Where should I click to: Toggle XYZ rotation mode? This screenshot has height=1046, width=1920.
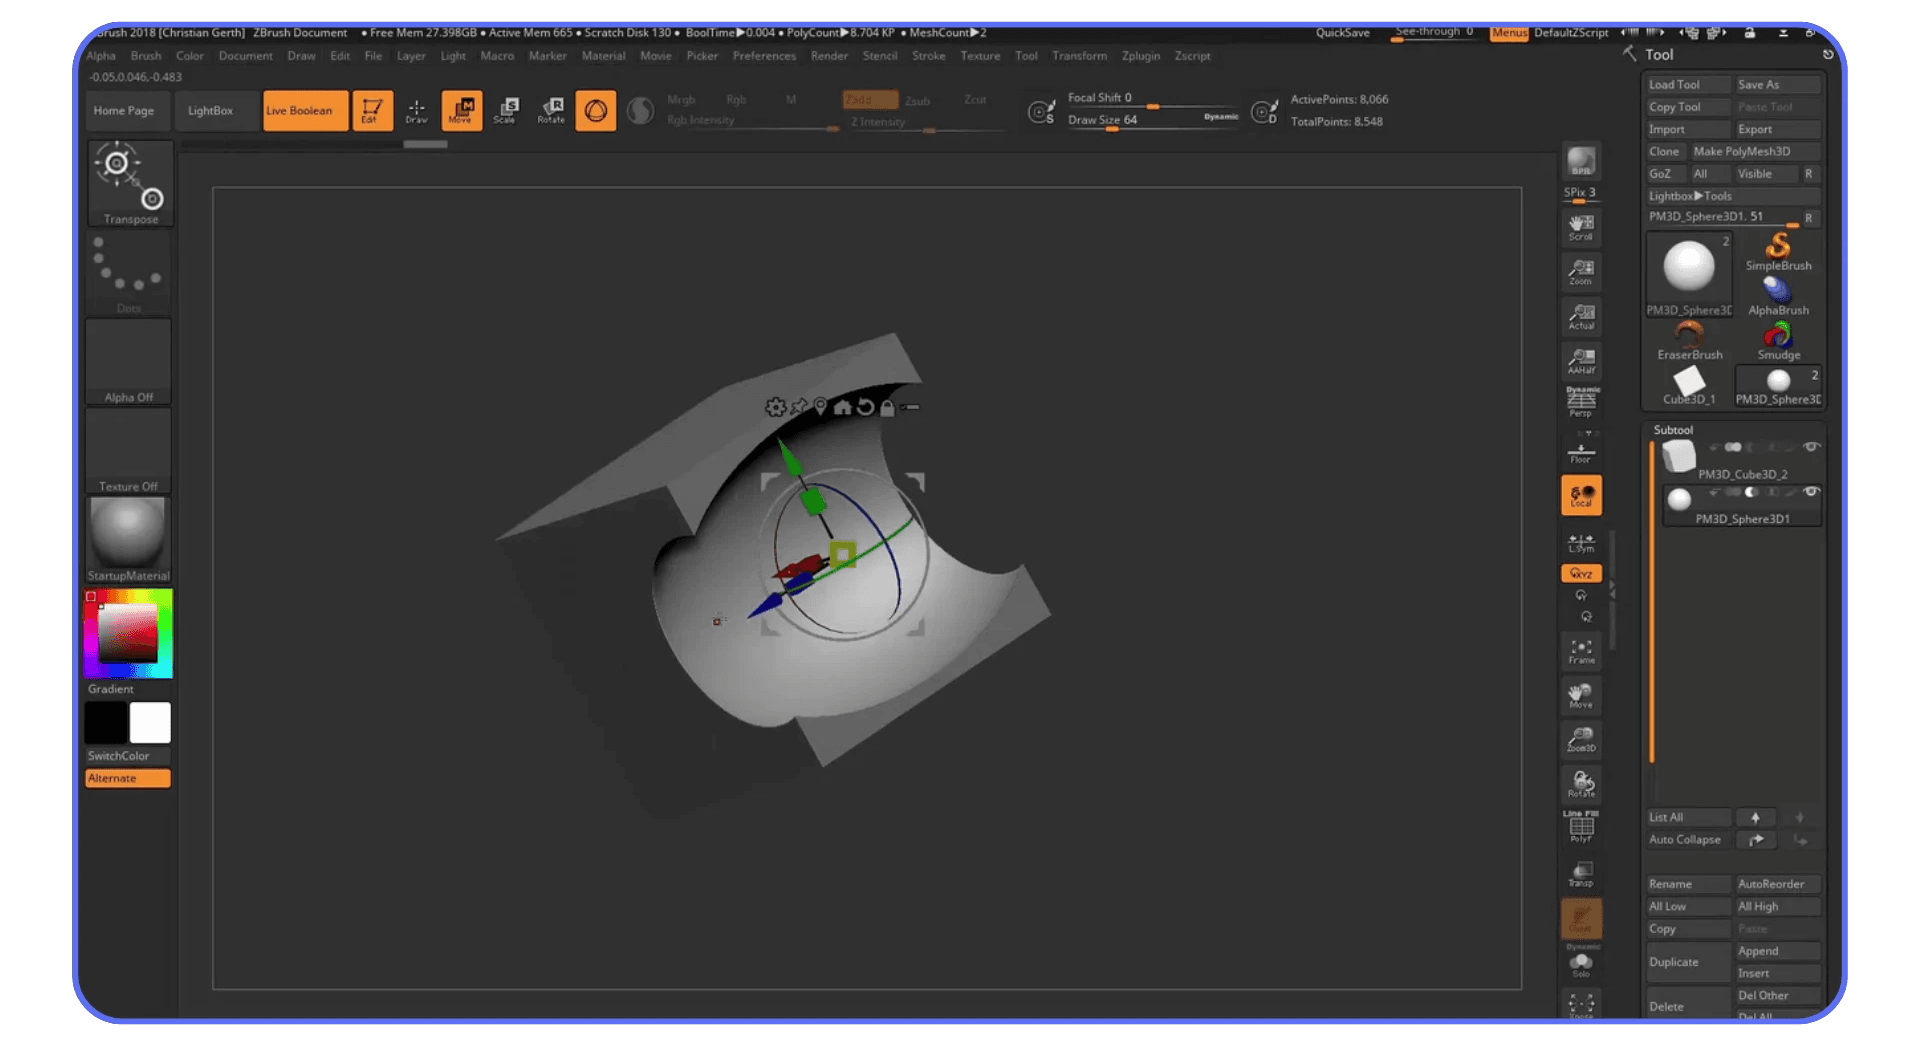[x=1581, y=573]
